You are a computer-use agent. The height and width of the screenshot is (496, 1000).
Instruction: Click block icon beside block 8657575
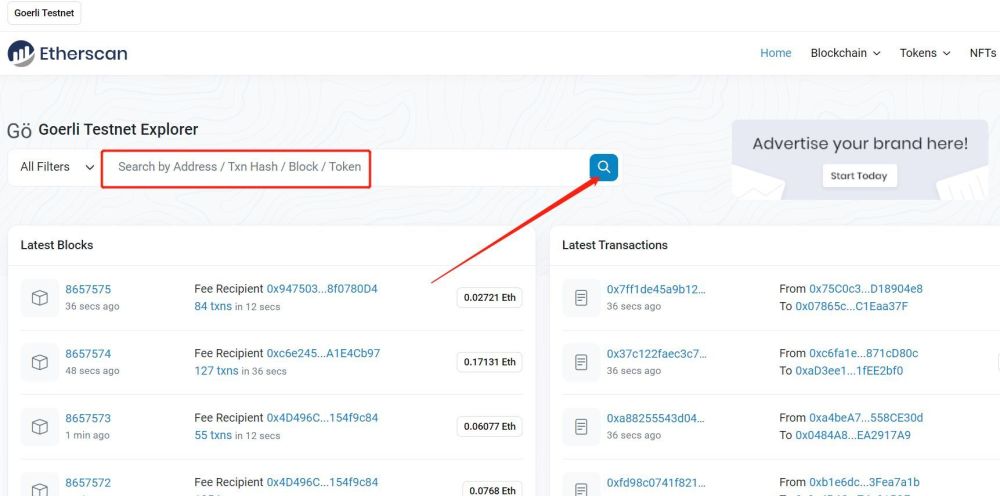[x=40, y=298]
